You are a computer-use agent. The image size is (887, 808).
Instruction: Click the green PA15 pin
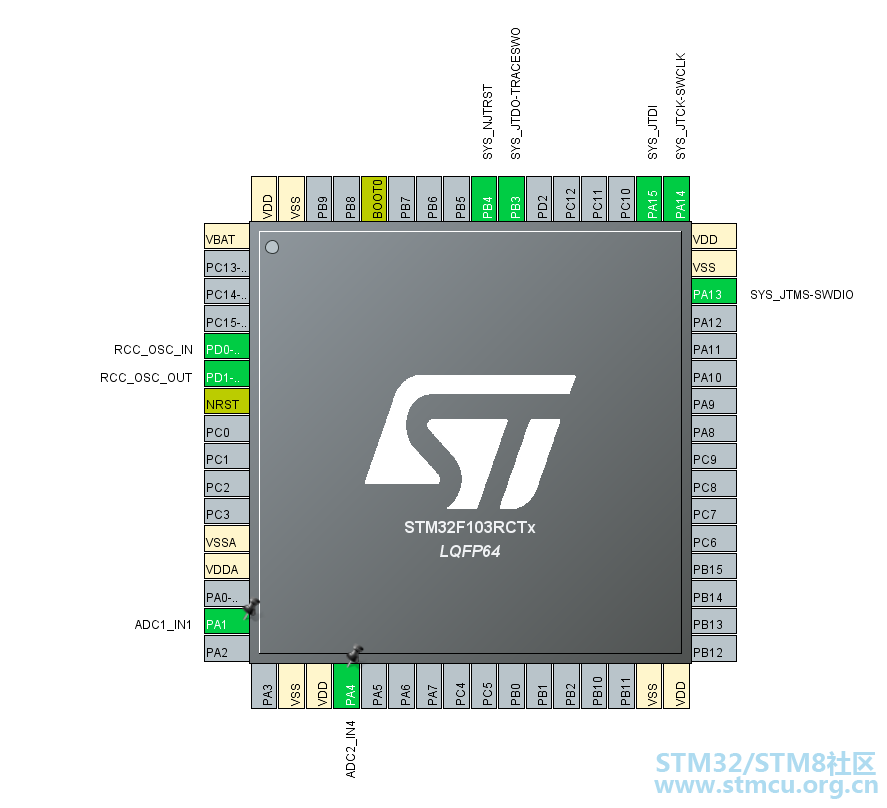click(649, 199)
